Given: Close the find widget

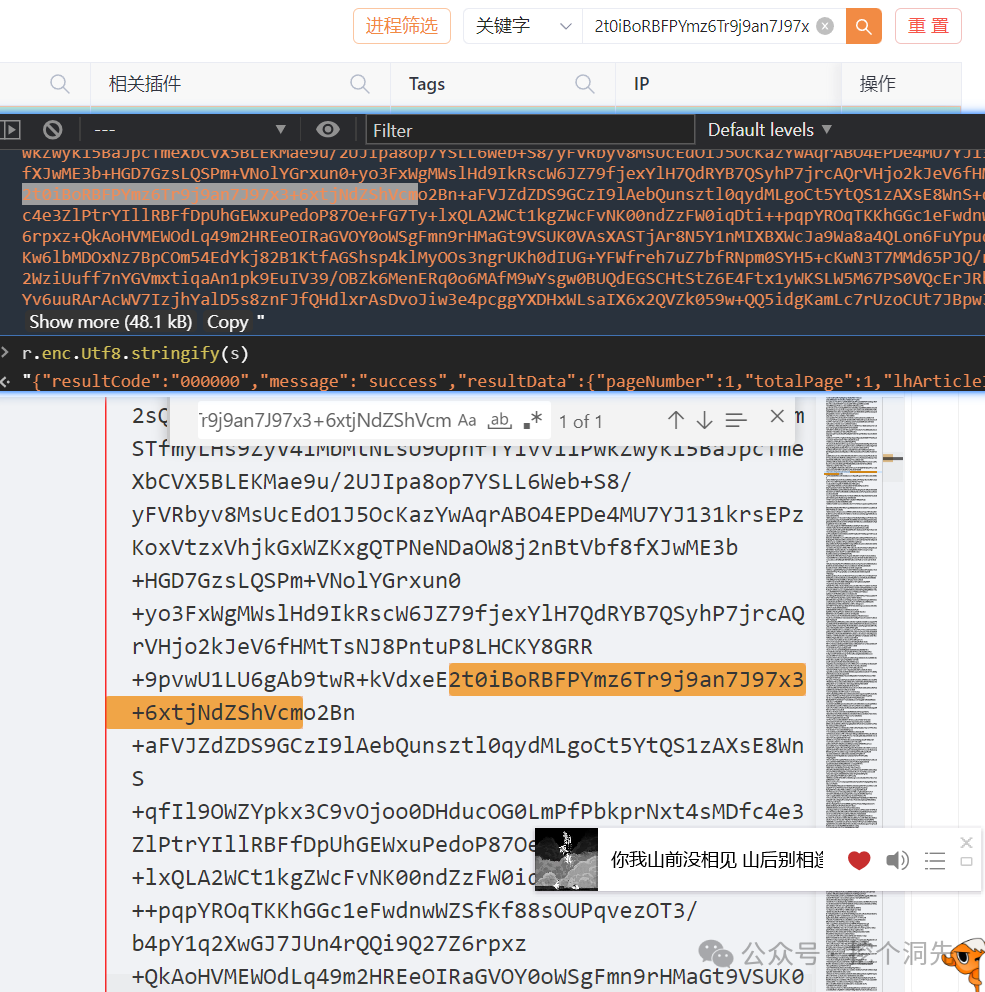Looking at the screenshot, I should point(777,416).
